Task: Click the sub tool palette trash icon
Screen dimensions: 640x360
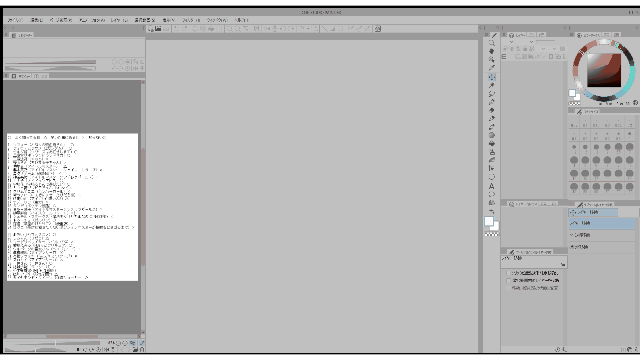Action: tap(636, 349)
